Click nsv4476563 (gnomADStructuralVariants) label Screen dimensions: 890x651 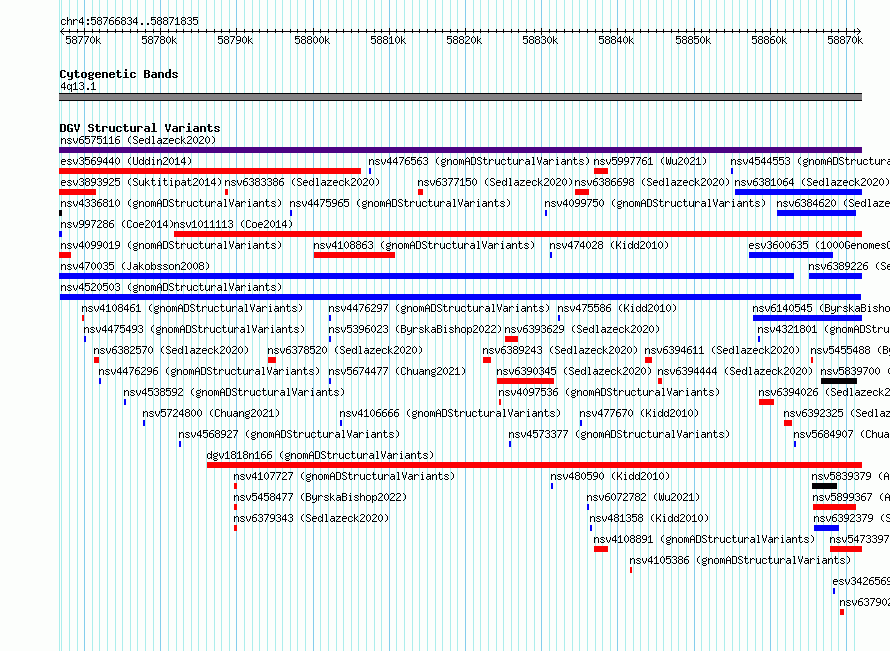pos(479,161)
